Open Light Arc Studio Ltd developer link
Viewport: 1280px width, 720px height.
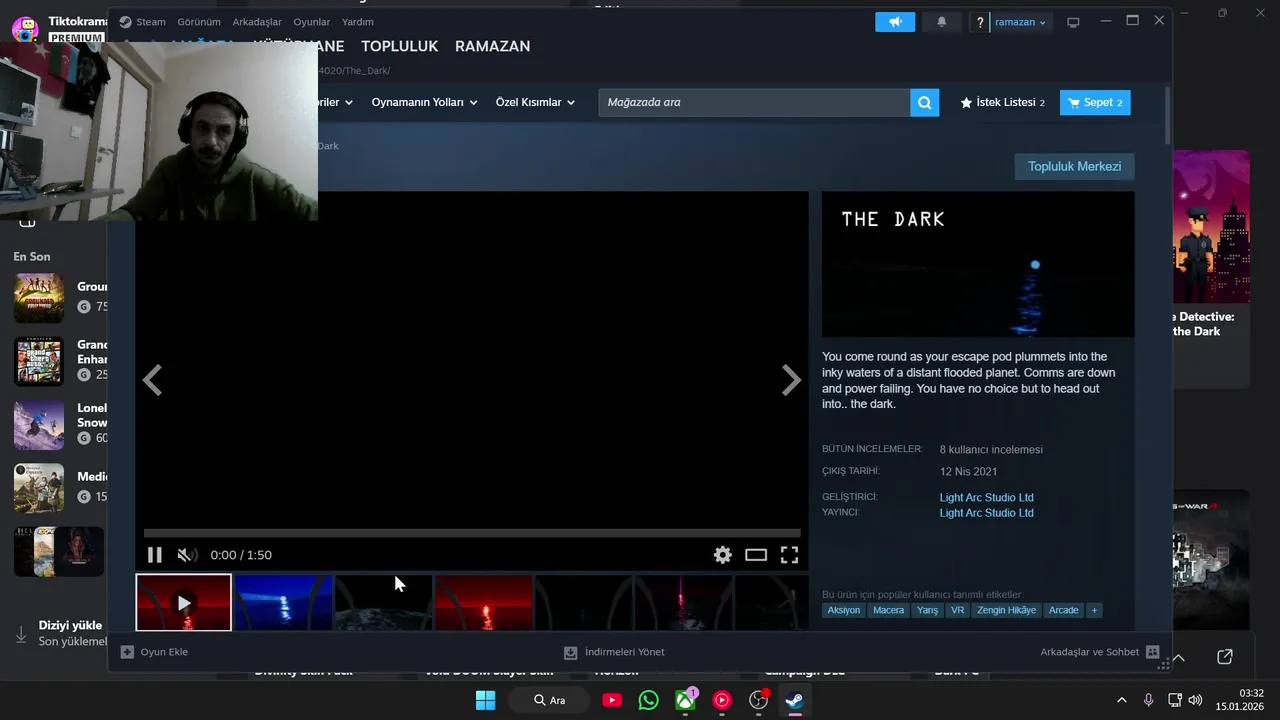pos(986,497)
